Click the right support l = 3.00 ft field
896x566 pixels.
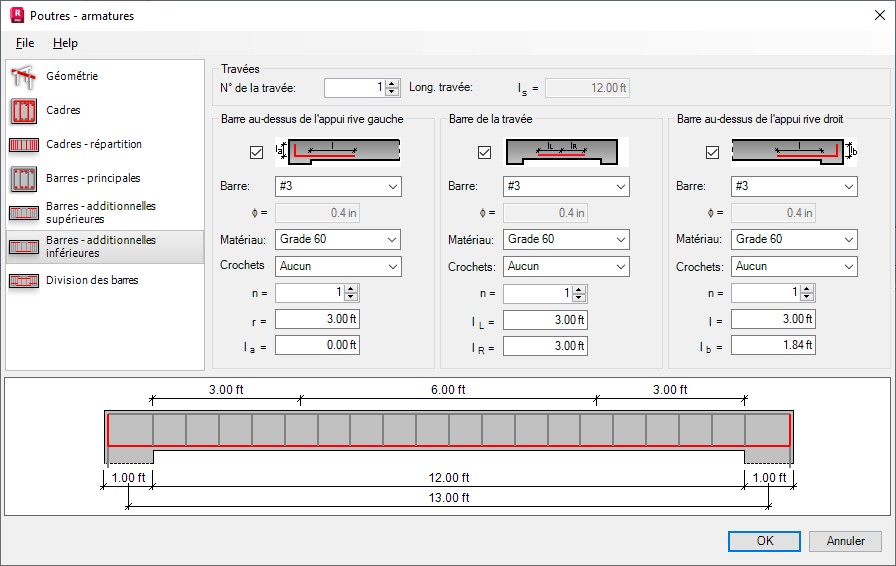(773, 319)
